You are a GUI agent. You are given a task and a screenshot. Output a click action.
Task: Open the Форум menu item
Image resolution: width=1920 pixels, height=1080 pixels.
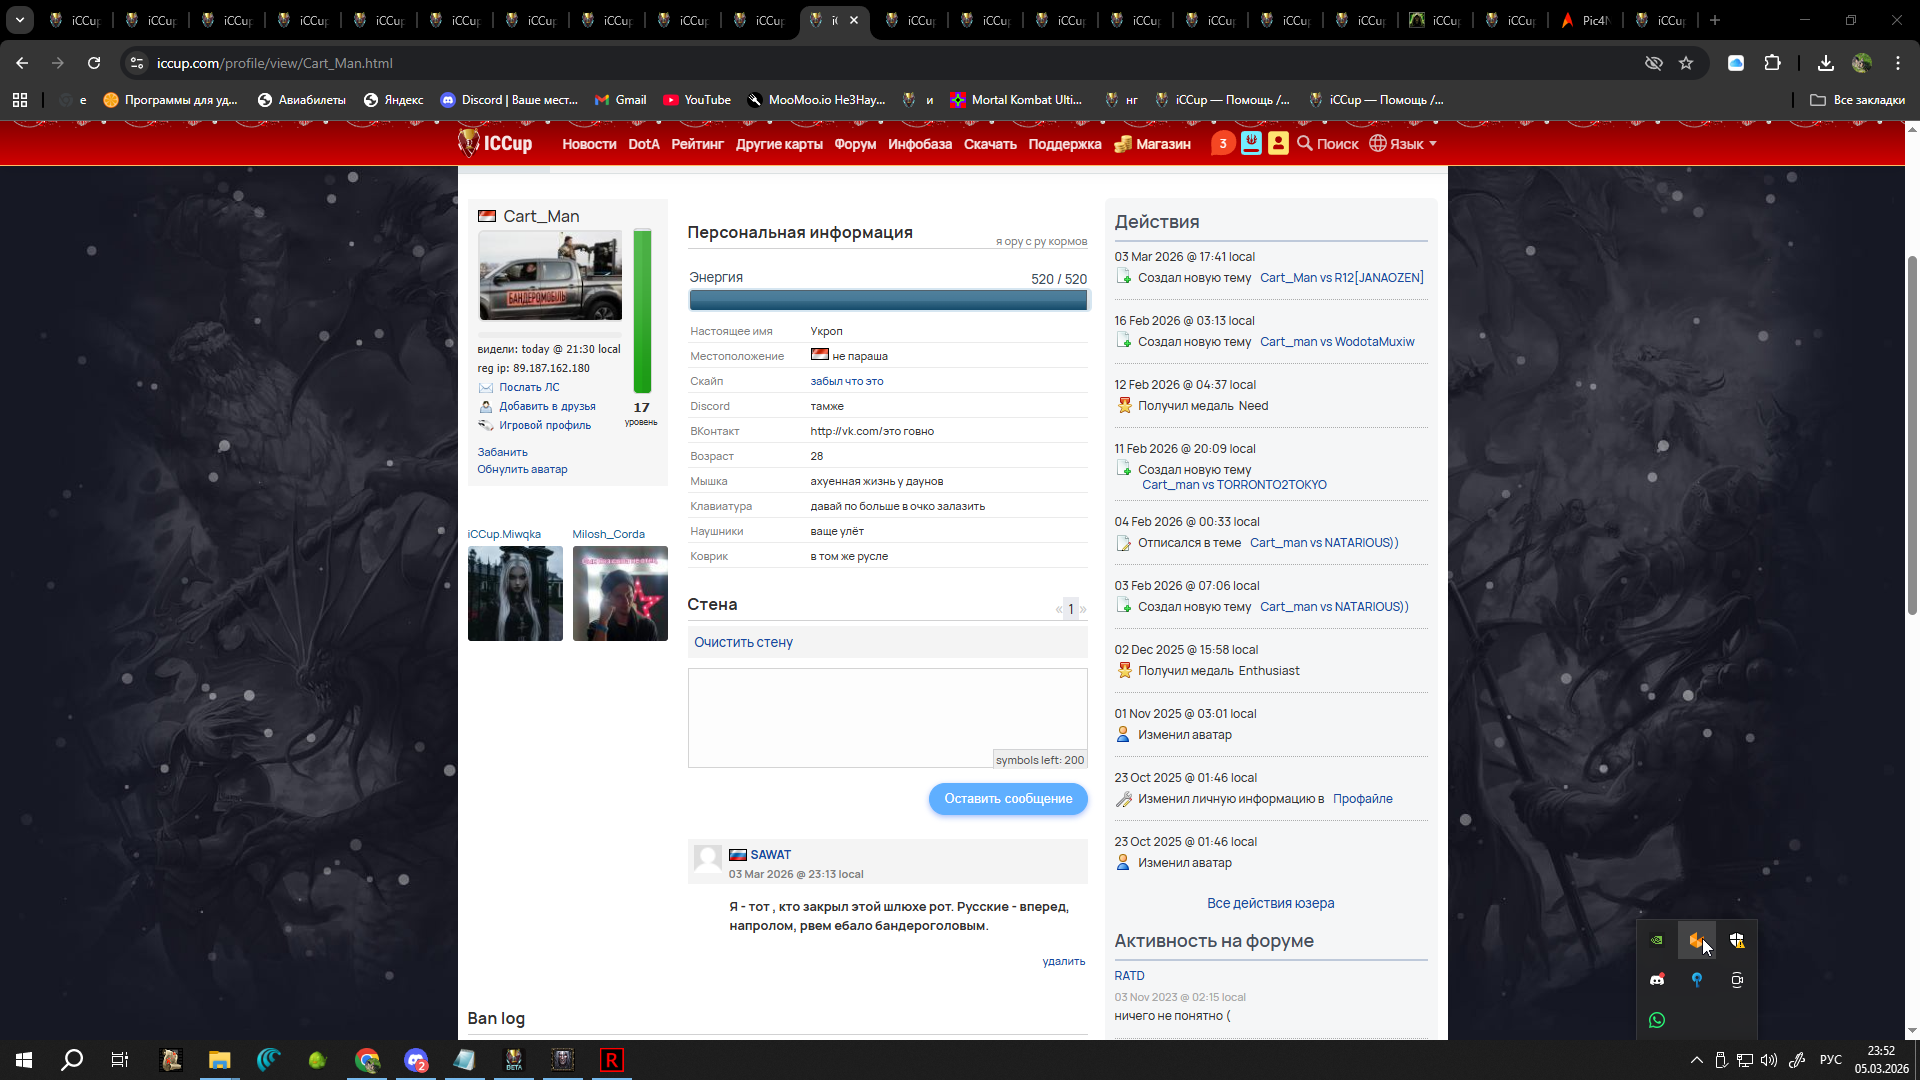[x=855, y=144]
